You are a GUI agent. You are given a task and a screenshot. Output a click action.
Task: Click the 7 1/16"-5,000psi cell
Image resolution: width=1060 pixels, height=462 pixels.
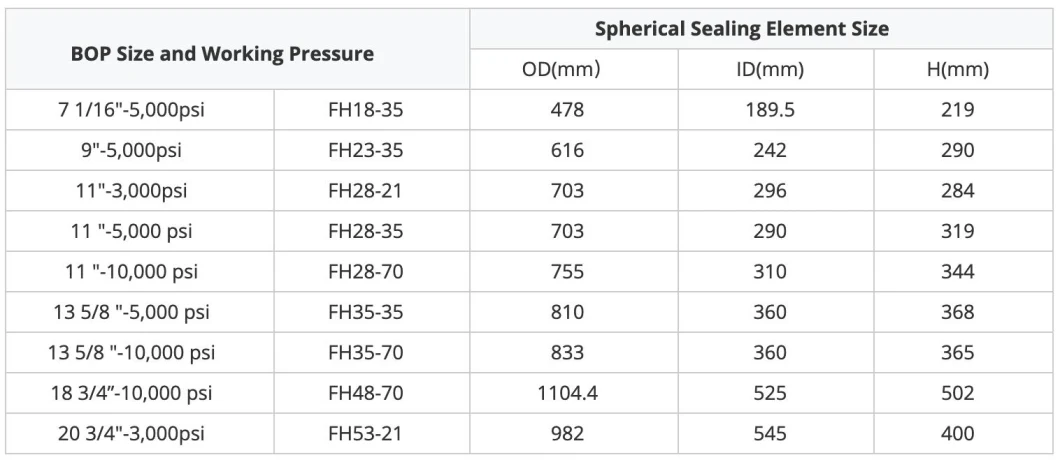click(x=131, y=110)
